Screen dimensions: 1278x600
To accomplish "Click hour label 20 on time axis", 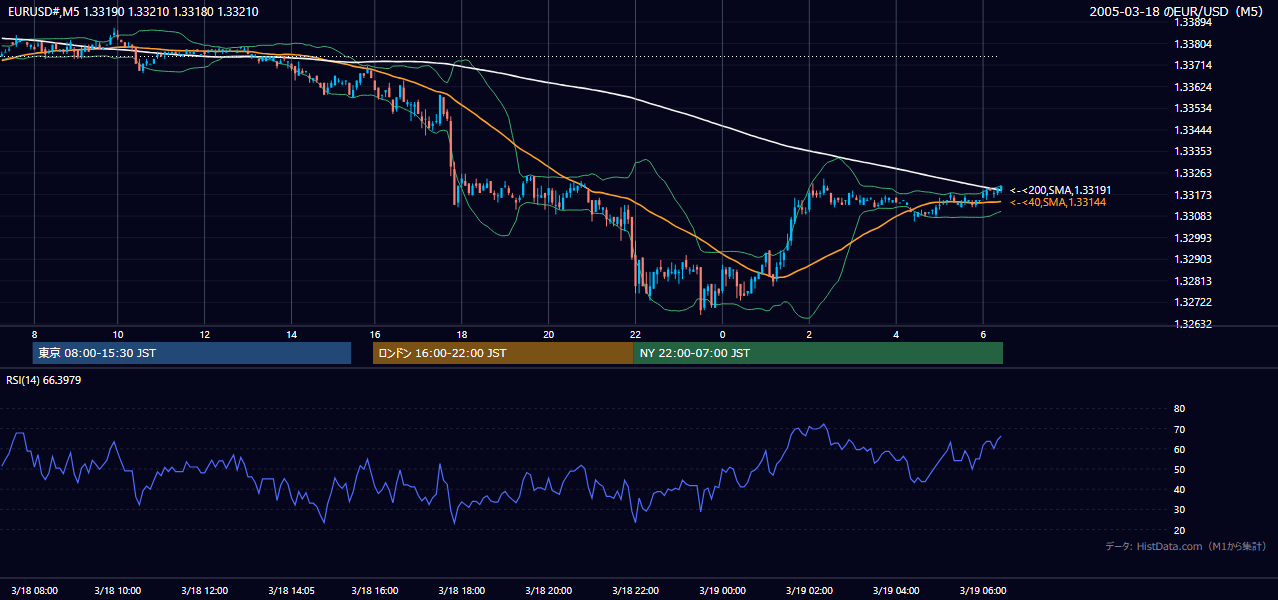I will [549, 334].
